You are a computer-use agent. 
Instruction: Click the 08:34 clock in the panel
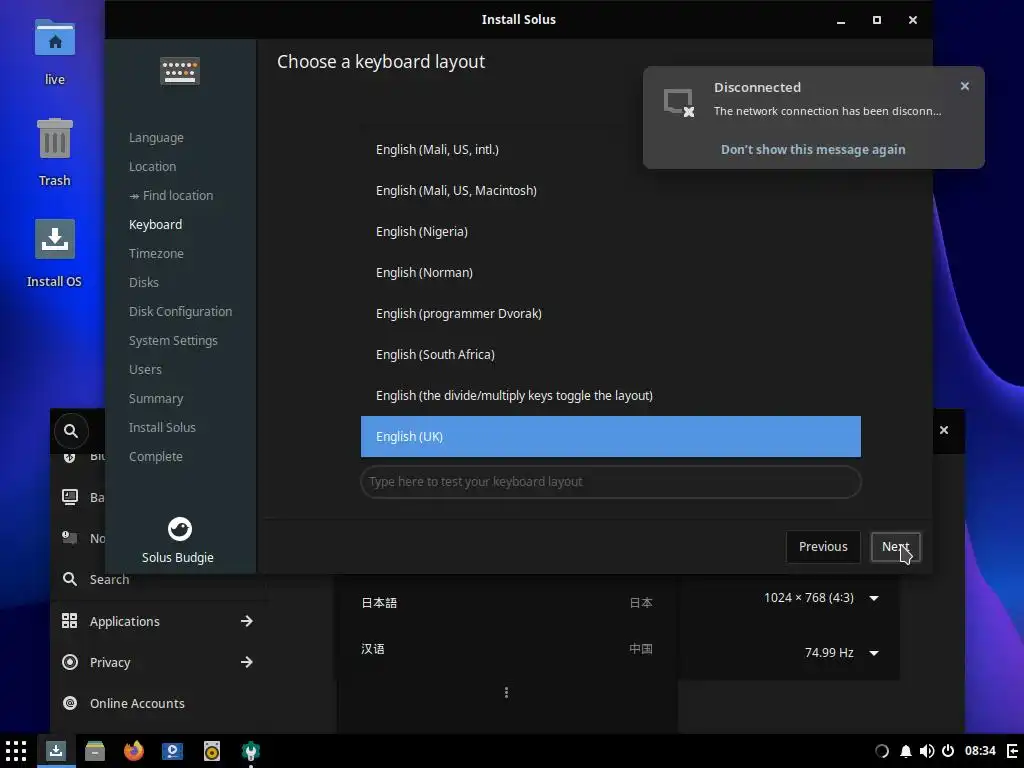[x=980, y=751]
